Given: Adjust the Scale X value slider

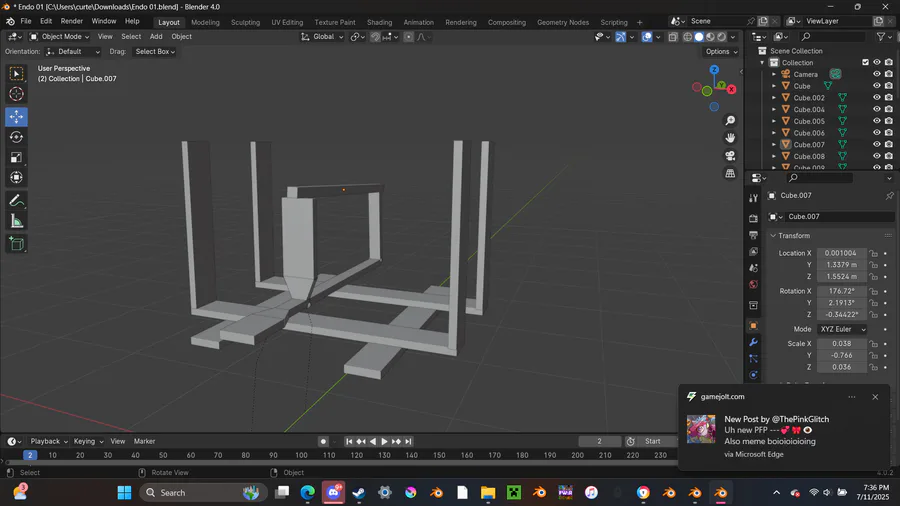Looking at the screenshot, I should pyautogui.click(x=842, y=344).
